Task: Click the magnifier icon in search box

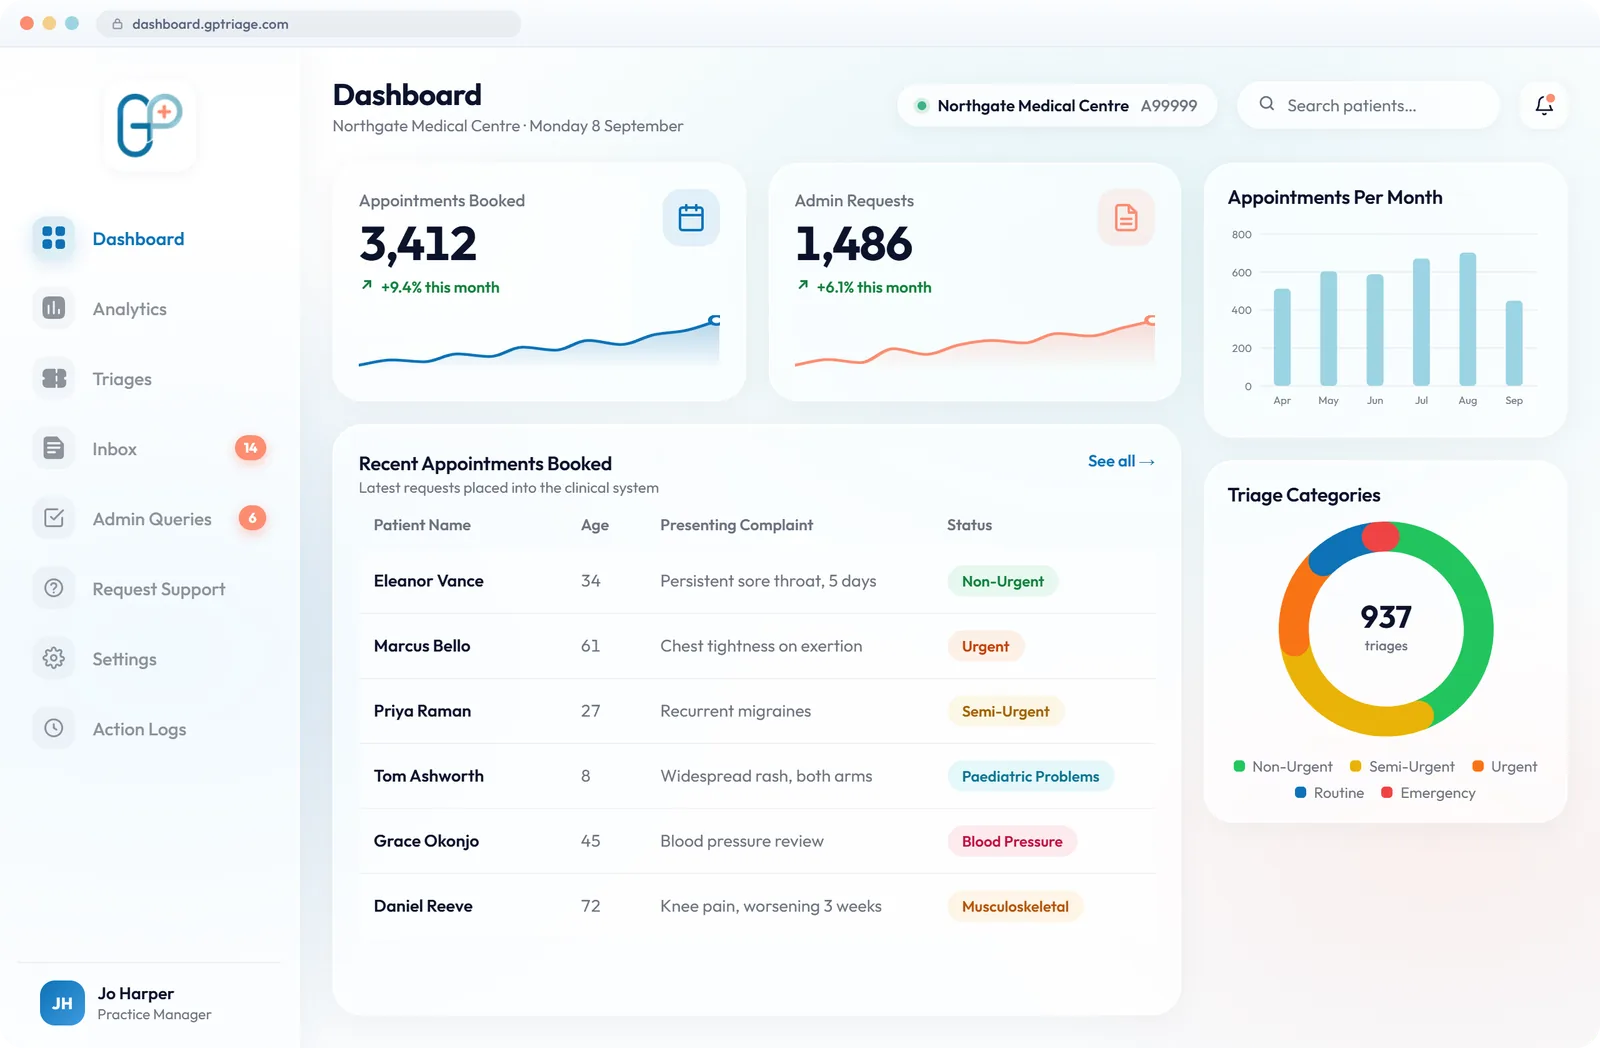Action: 1267,104
